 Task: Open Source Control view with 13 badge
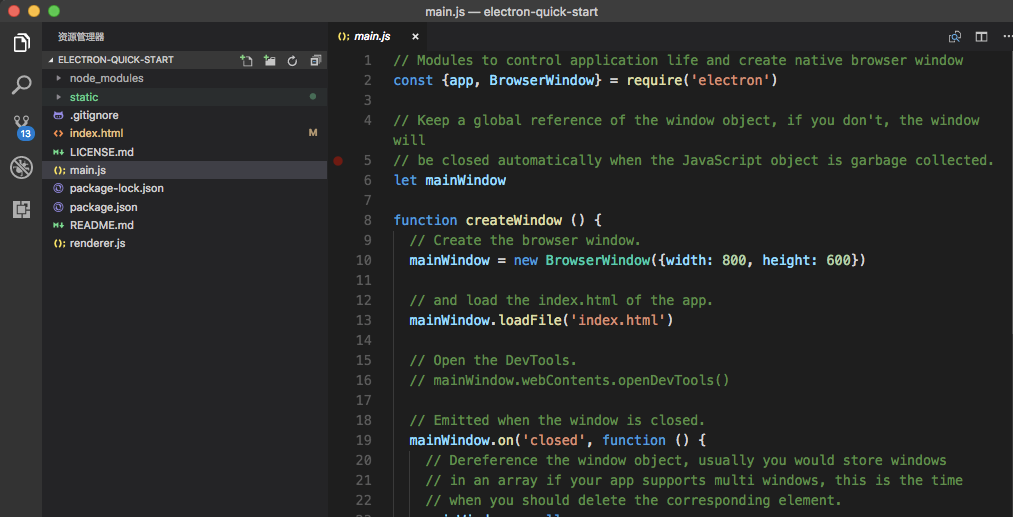point(22,127)
